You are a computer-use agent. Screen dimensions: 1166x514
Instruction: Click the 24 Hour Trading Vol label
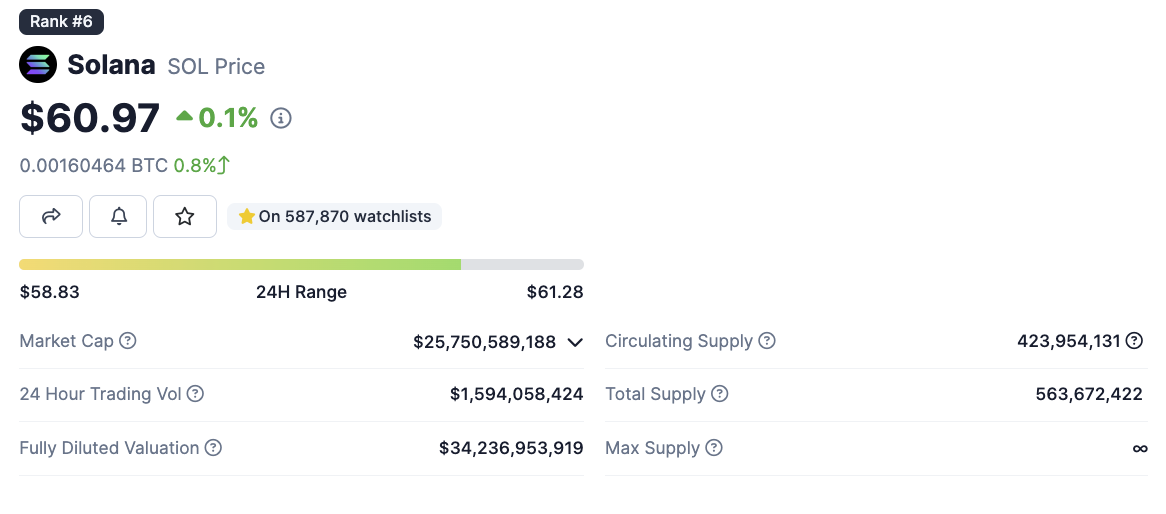click(100, 393)
